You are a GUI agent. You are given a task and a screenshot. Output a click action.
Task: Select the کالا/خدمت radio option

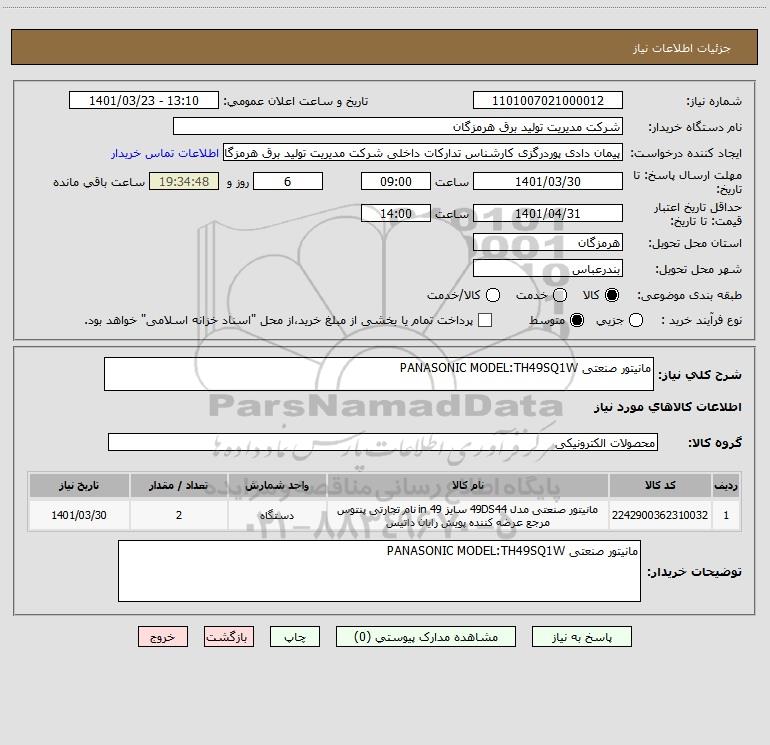493,295
